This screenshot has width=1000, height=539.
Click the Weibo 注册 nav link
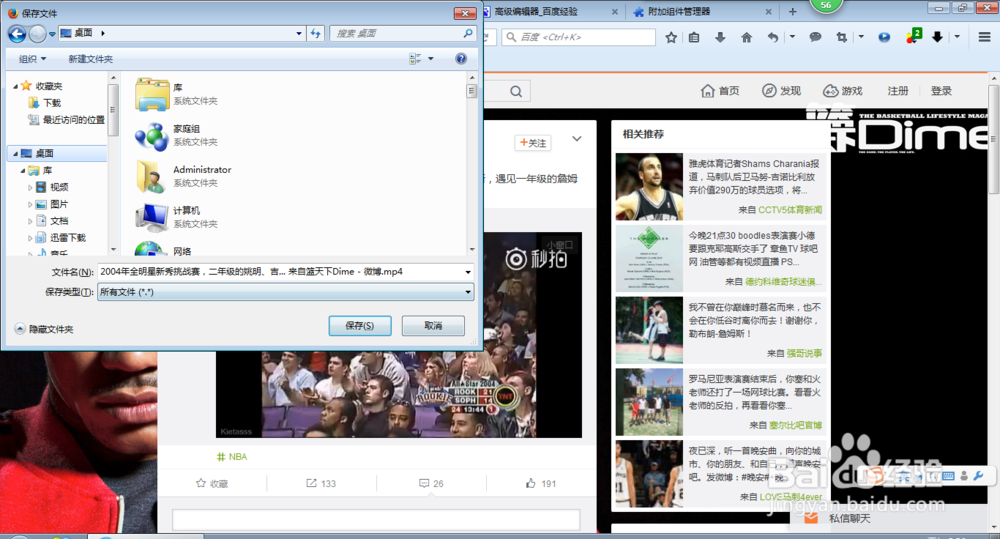point(898,91)
